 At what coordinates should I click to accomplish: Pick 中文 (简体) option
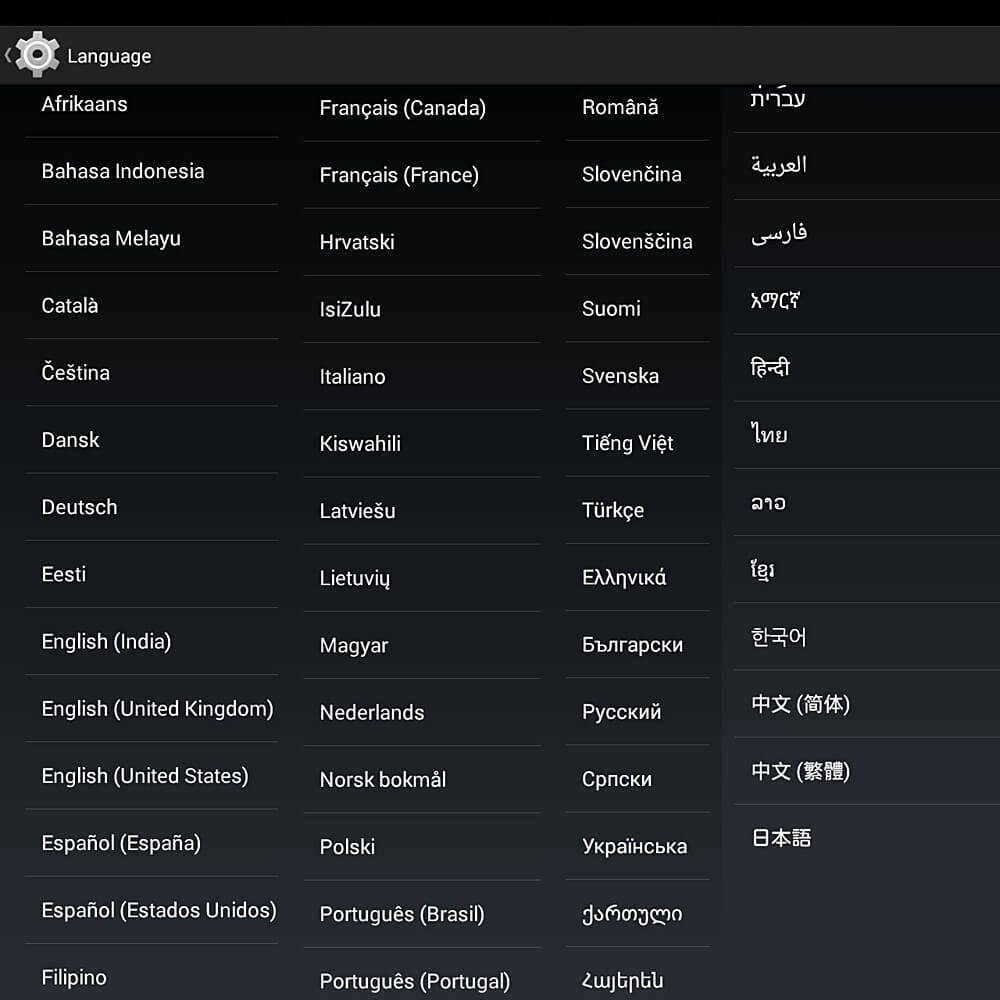867,704
